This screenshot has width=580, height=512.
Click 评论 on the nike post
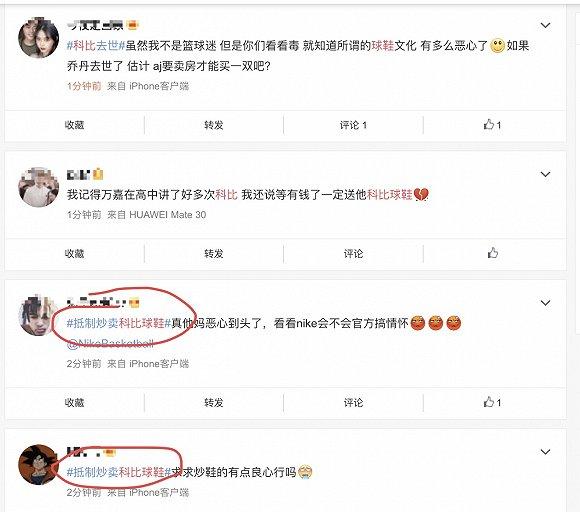353,402
